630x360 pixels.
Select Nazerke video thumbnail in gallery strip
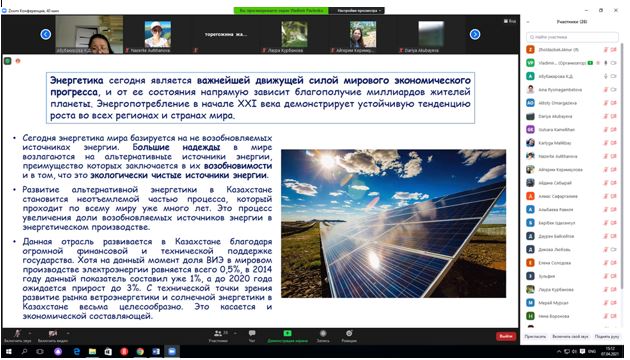pyautogui.click(x=158, y=35)
